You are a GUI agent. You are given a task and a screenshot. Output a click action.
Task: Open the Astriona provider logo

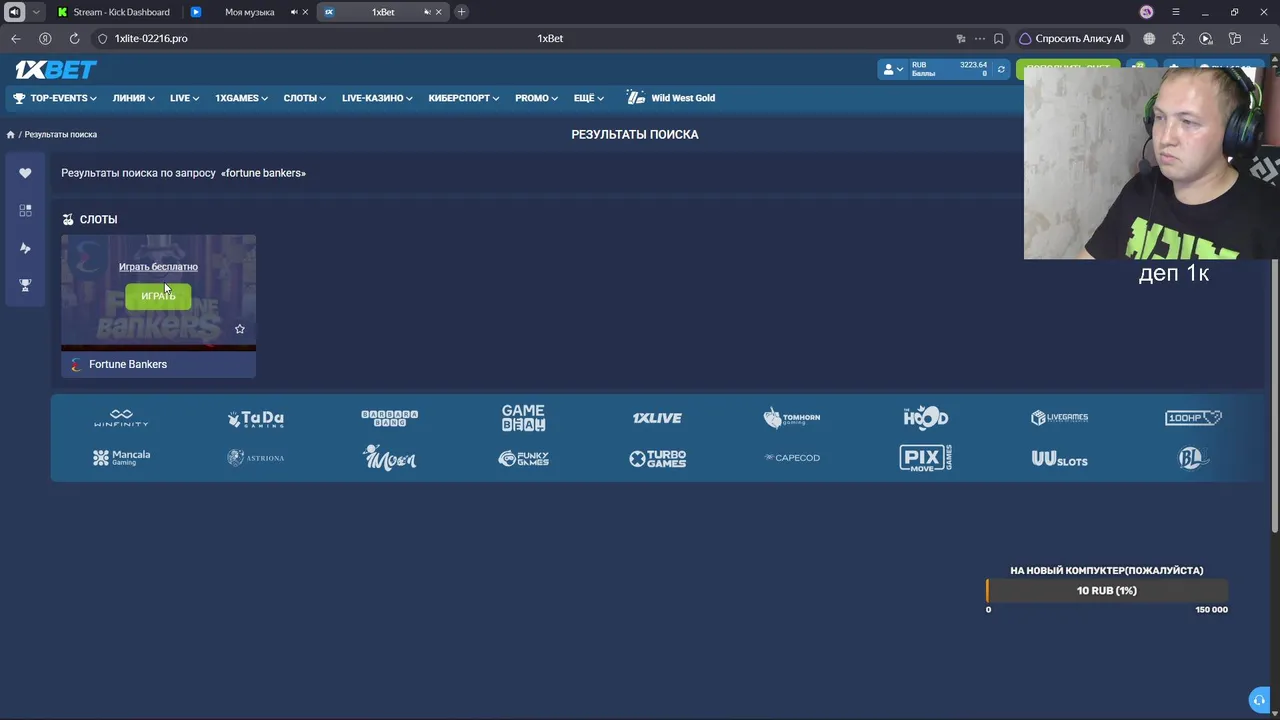coord(255,458)
